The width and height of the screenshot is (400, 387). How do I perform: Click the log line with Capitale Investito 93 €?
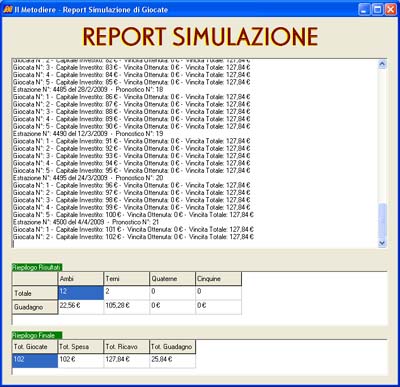(132, 156)
